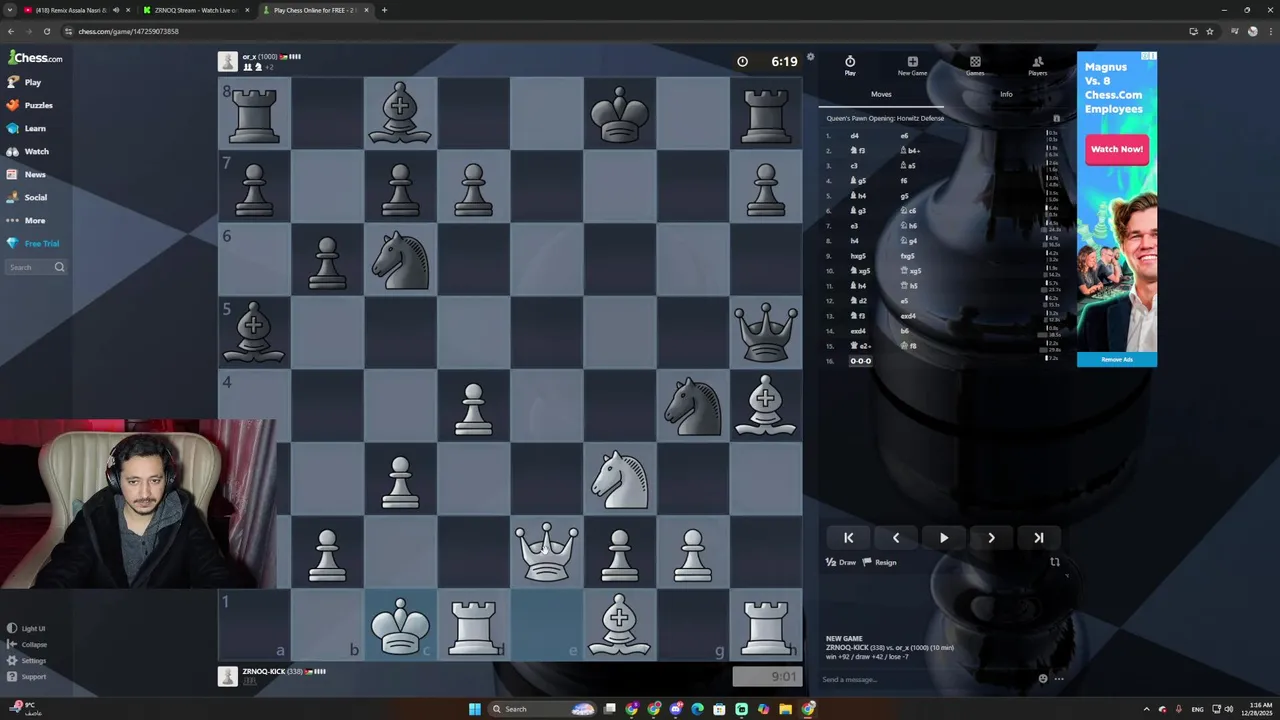This screenshot has height=720, width=1280.
Task: Open a new browser tab
Action: click(384, 10)
